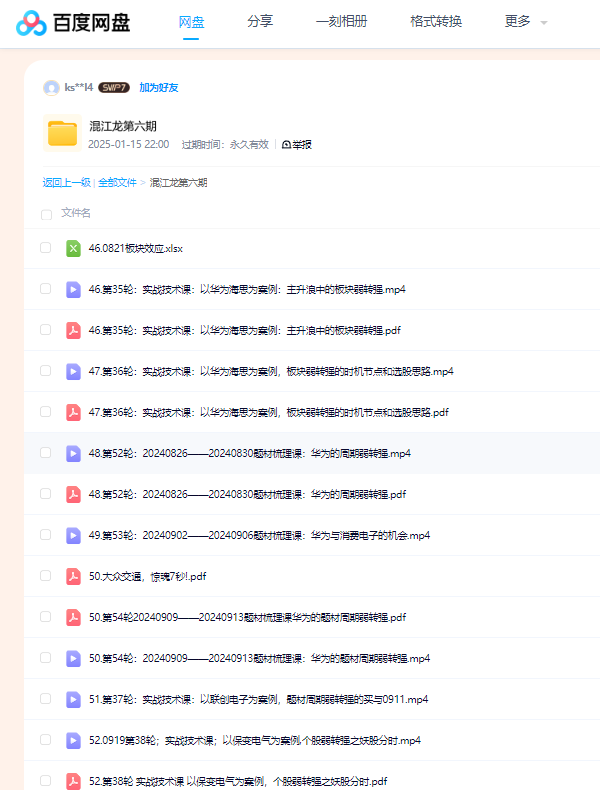The height and width of the screenshot is (790, 600).
Task: Check the box for 50.大众交通 pdf file
Action: 45,575
